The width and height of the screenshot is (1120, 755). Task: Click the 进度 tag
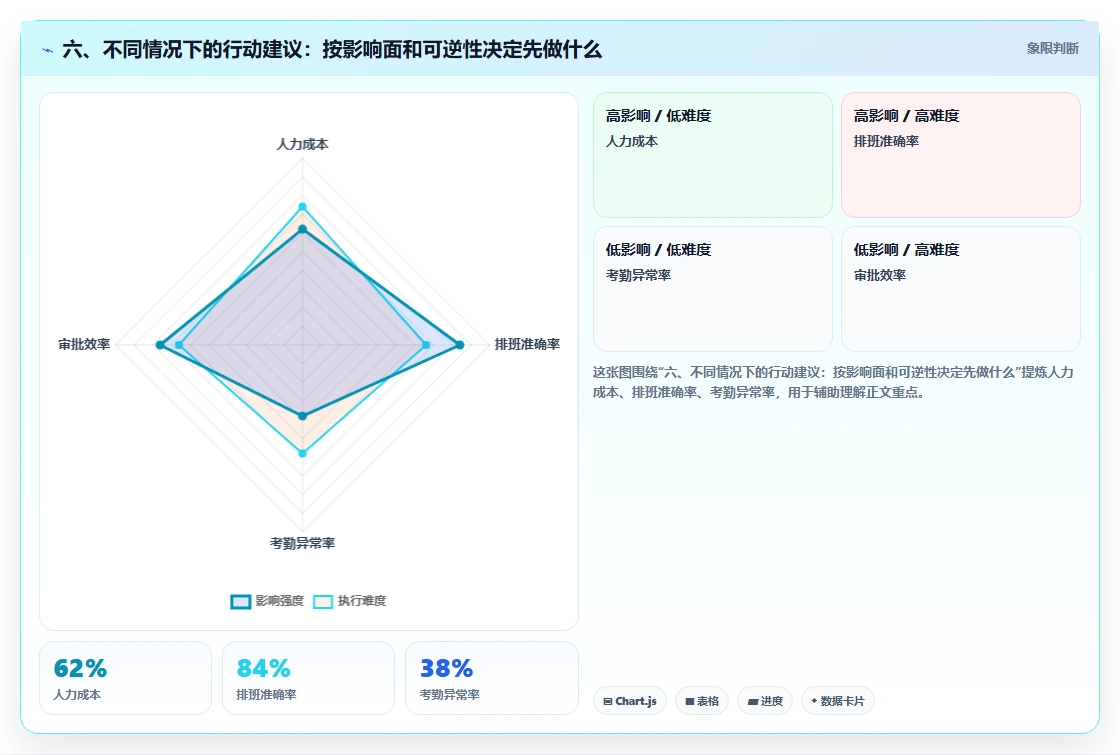click(x=764, y=701)
